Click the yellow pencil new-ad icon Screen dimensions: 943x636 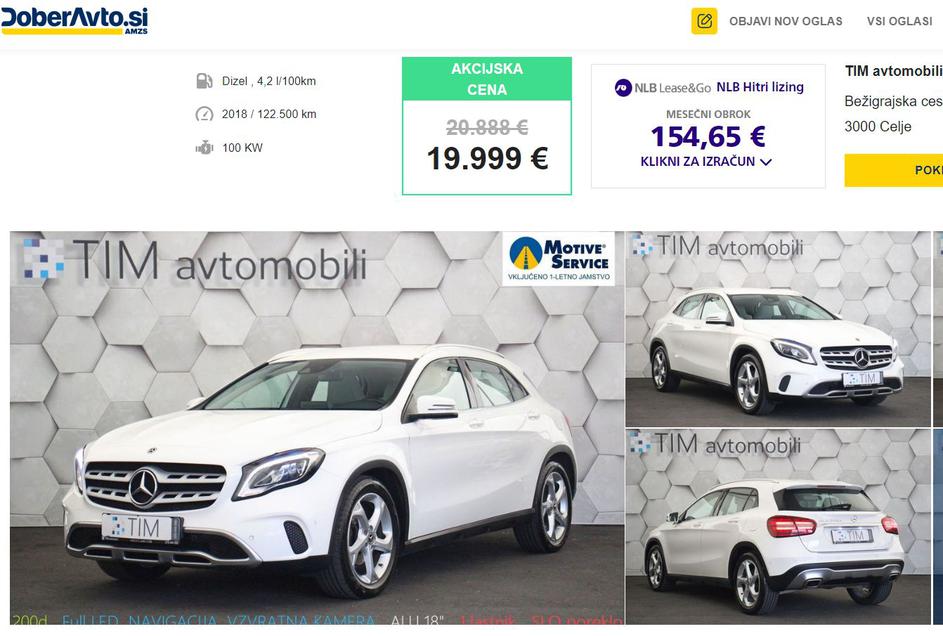[x=704, y=21]
